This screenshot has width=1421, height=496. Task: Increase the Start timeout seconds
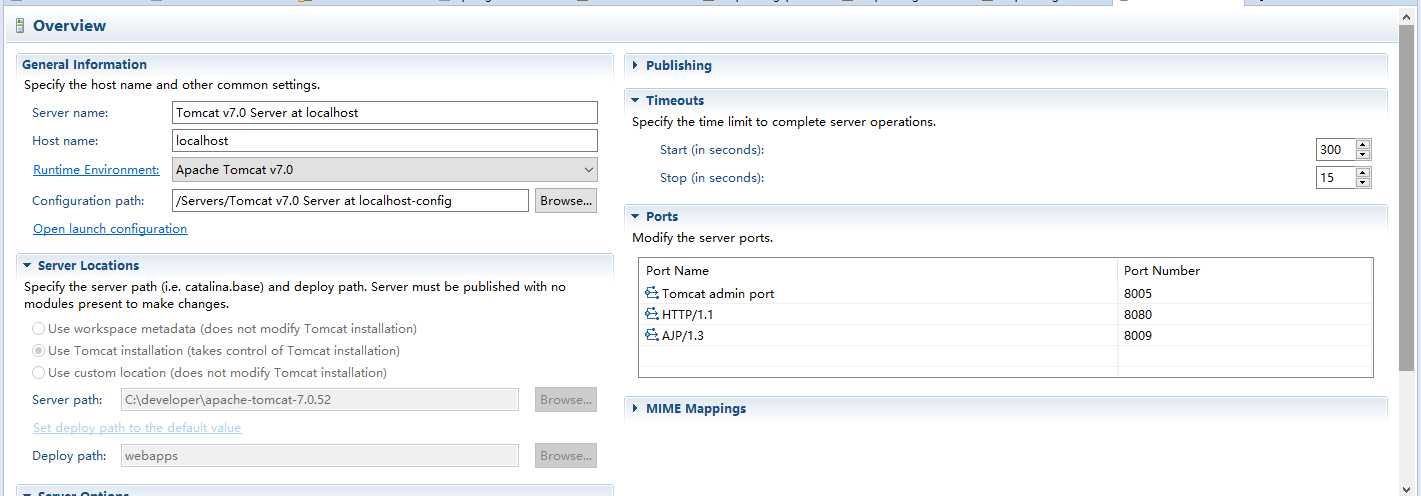[x=1363, y=144]
